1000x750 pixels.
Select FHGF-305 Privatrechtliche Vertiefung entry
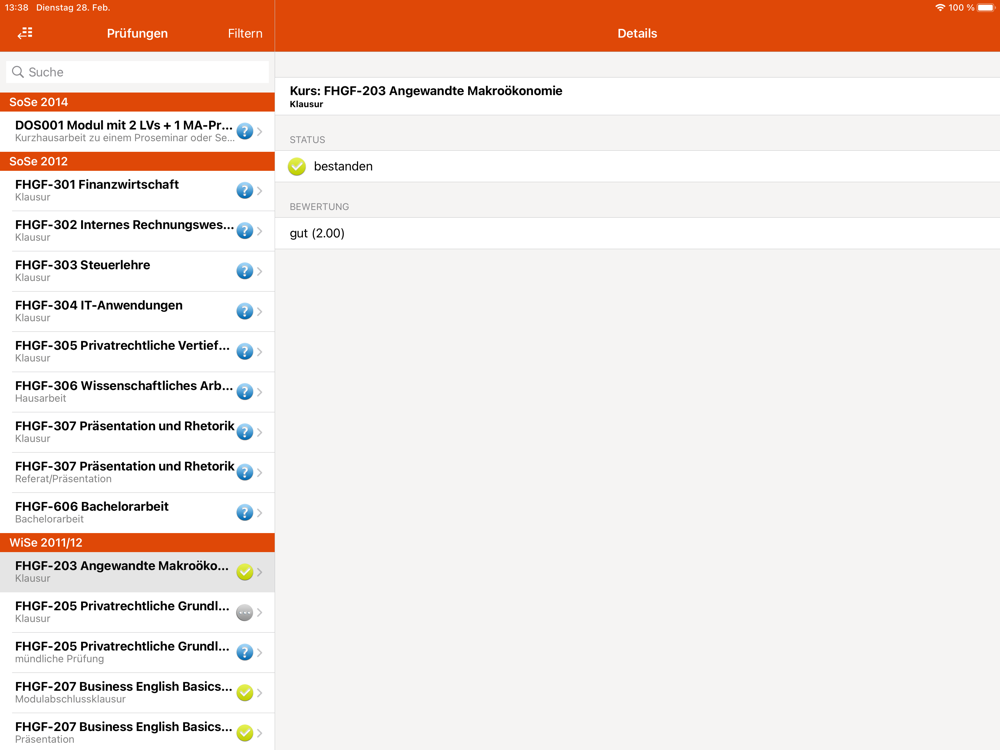point(137,351)
